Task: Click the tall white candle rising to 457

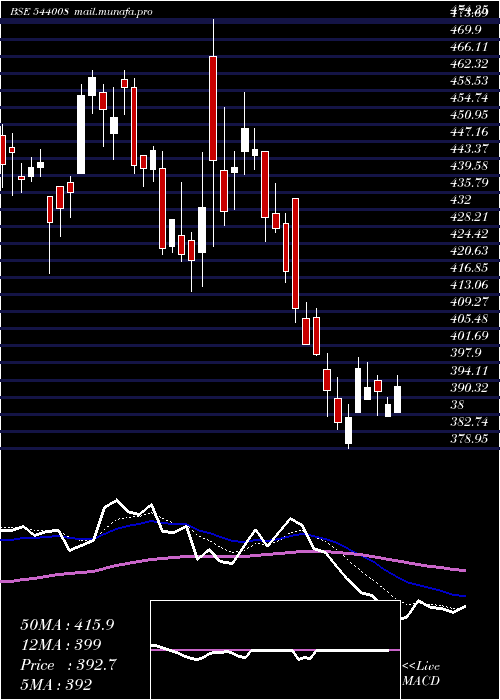Action: pos(81,134)
